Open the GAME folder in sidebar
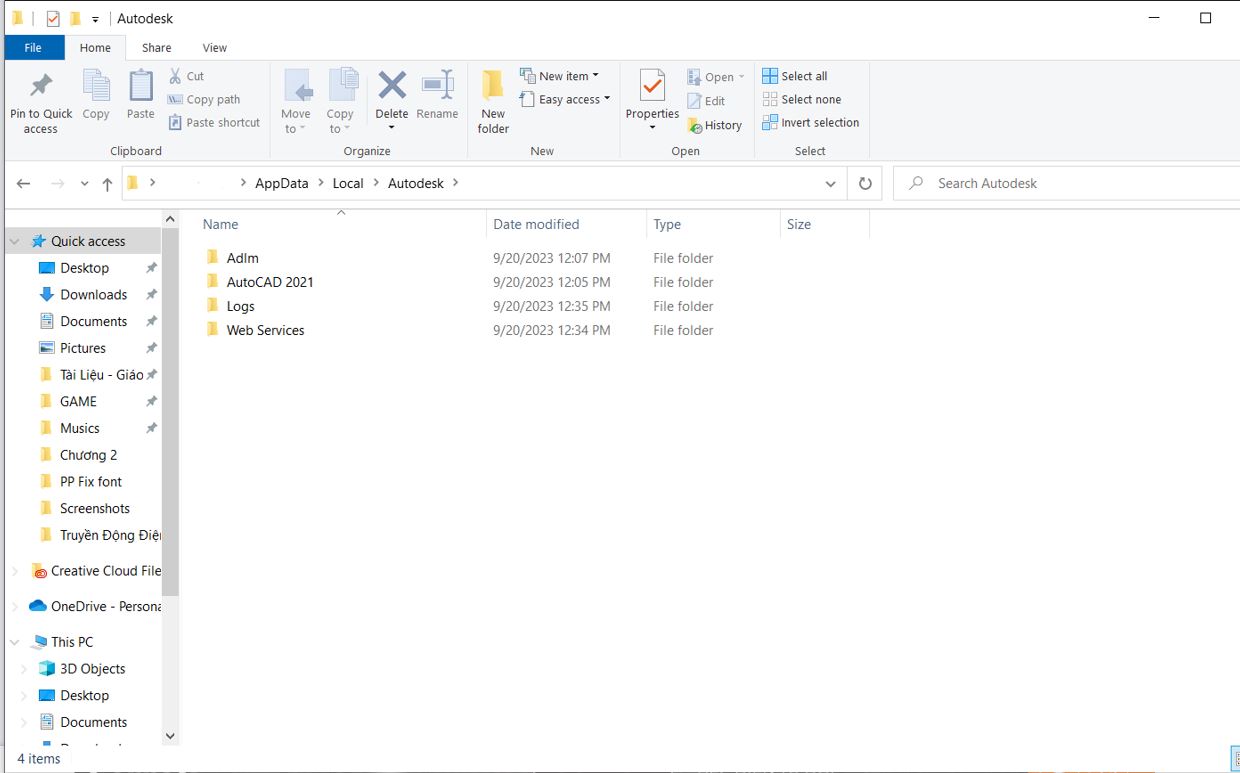This screenshot has width=1240, height=773. [x=78, y=401]
